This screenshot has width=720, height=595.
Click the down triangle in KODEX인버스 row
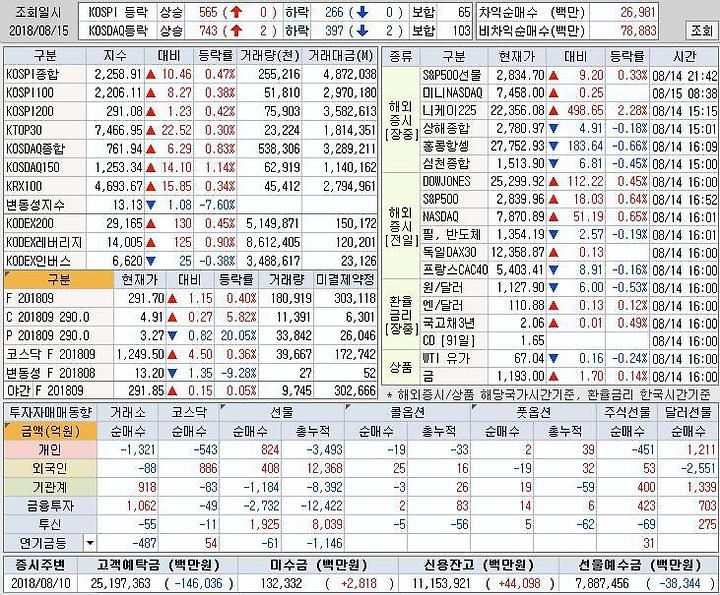[151, 261]
